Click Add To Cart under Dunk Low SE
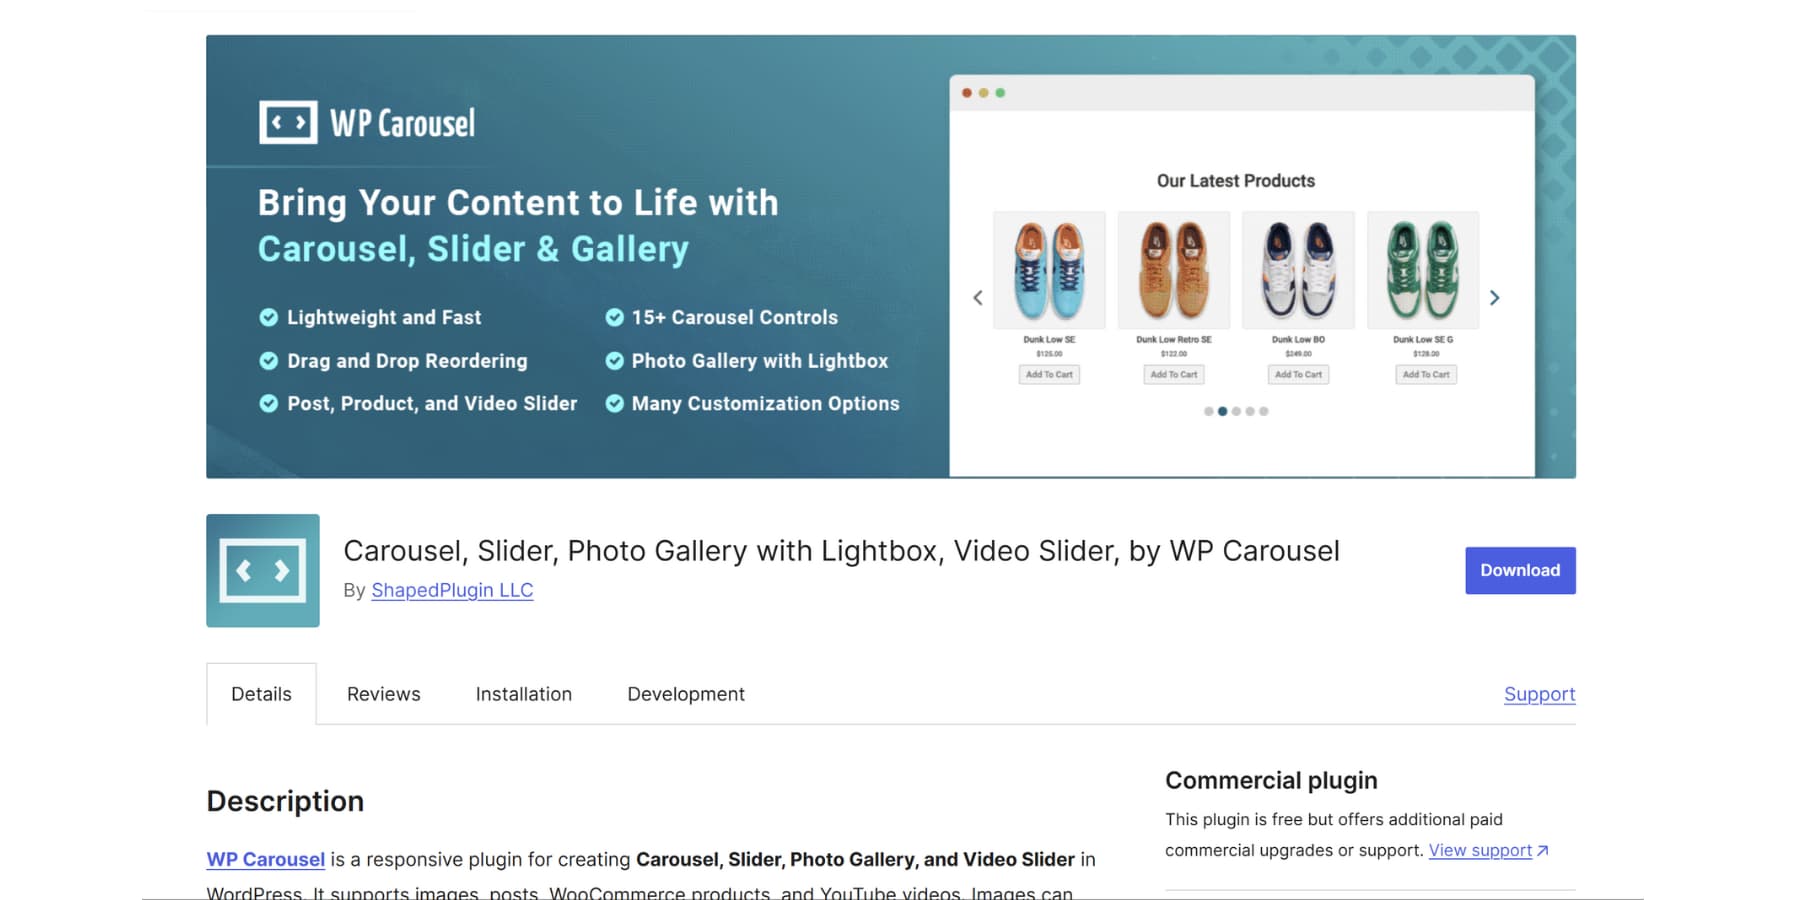 click(x=1048, y=374)
